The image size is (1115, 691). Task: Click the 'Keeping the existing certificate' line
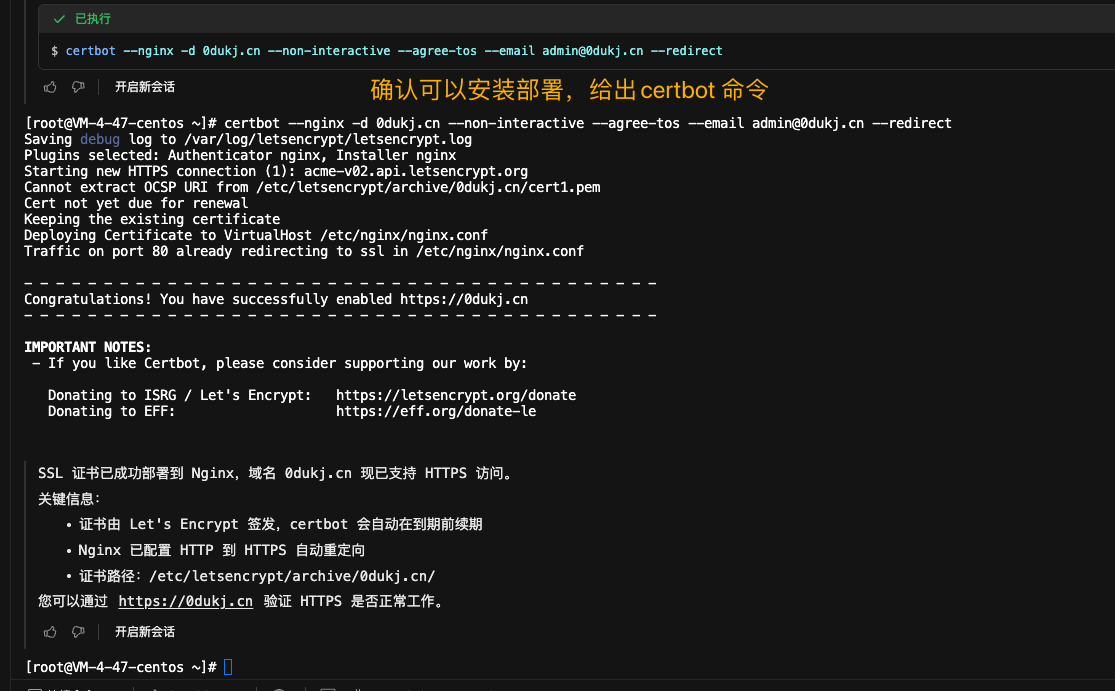tap(152, 219)
